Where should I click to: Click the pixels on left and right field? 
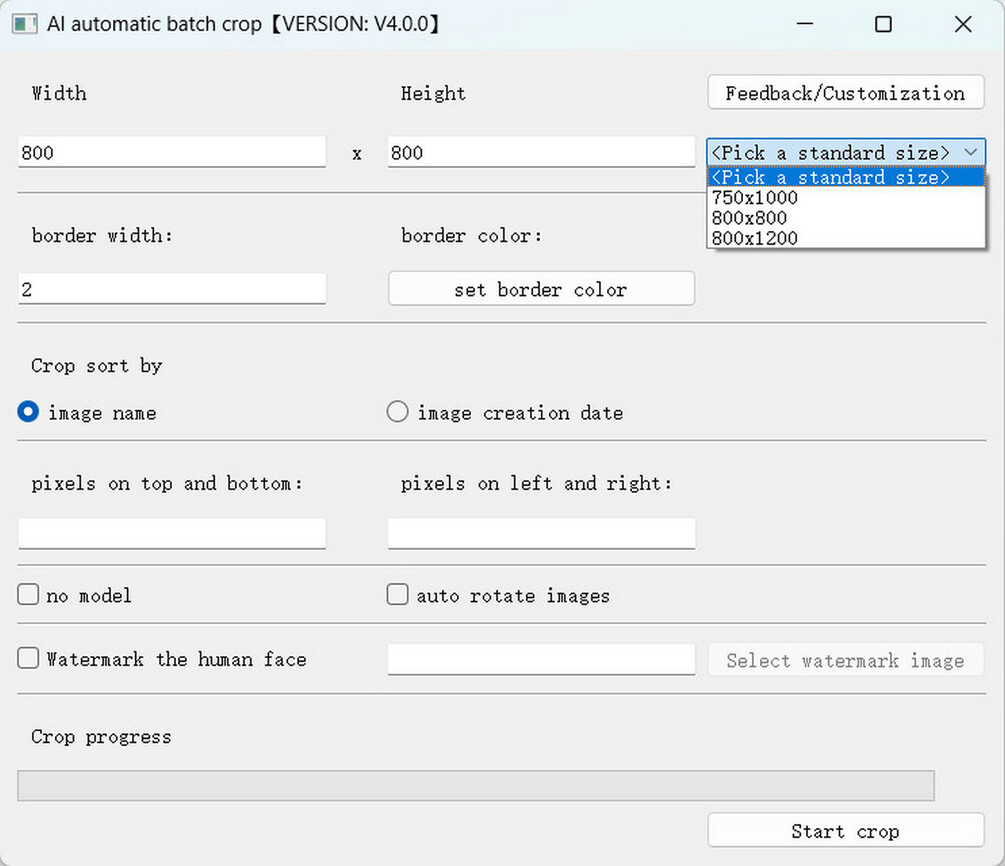tap(542, 533)
